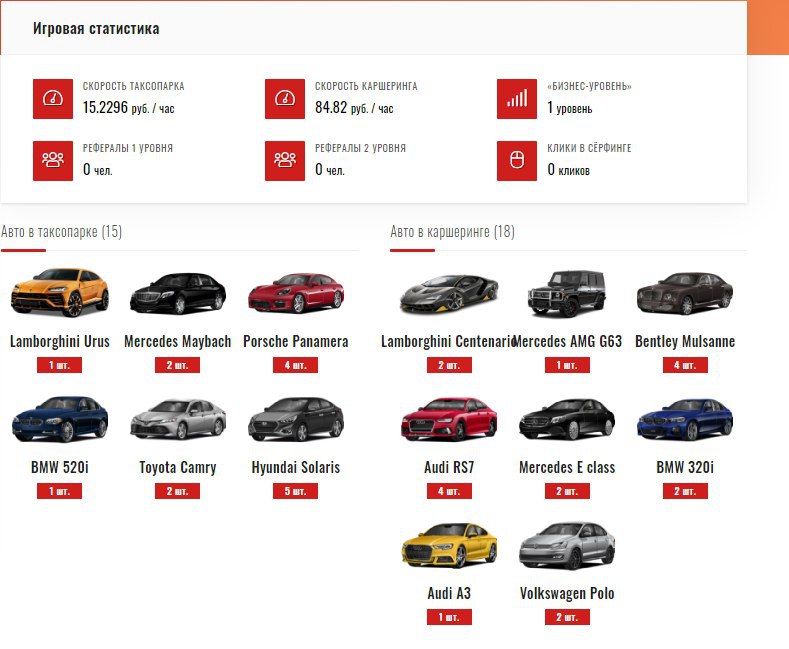Click the '1 шт.' badge under Lamborghini Urus

coord(59,365)
